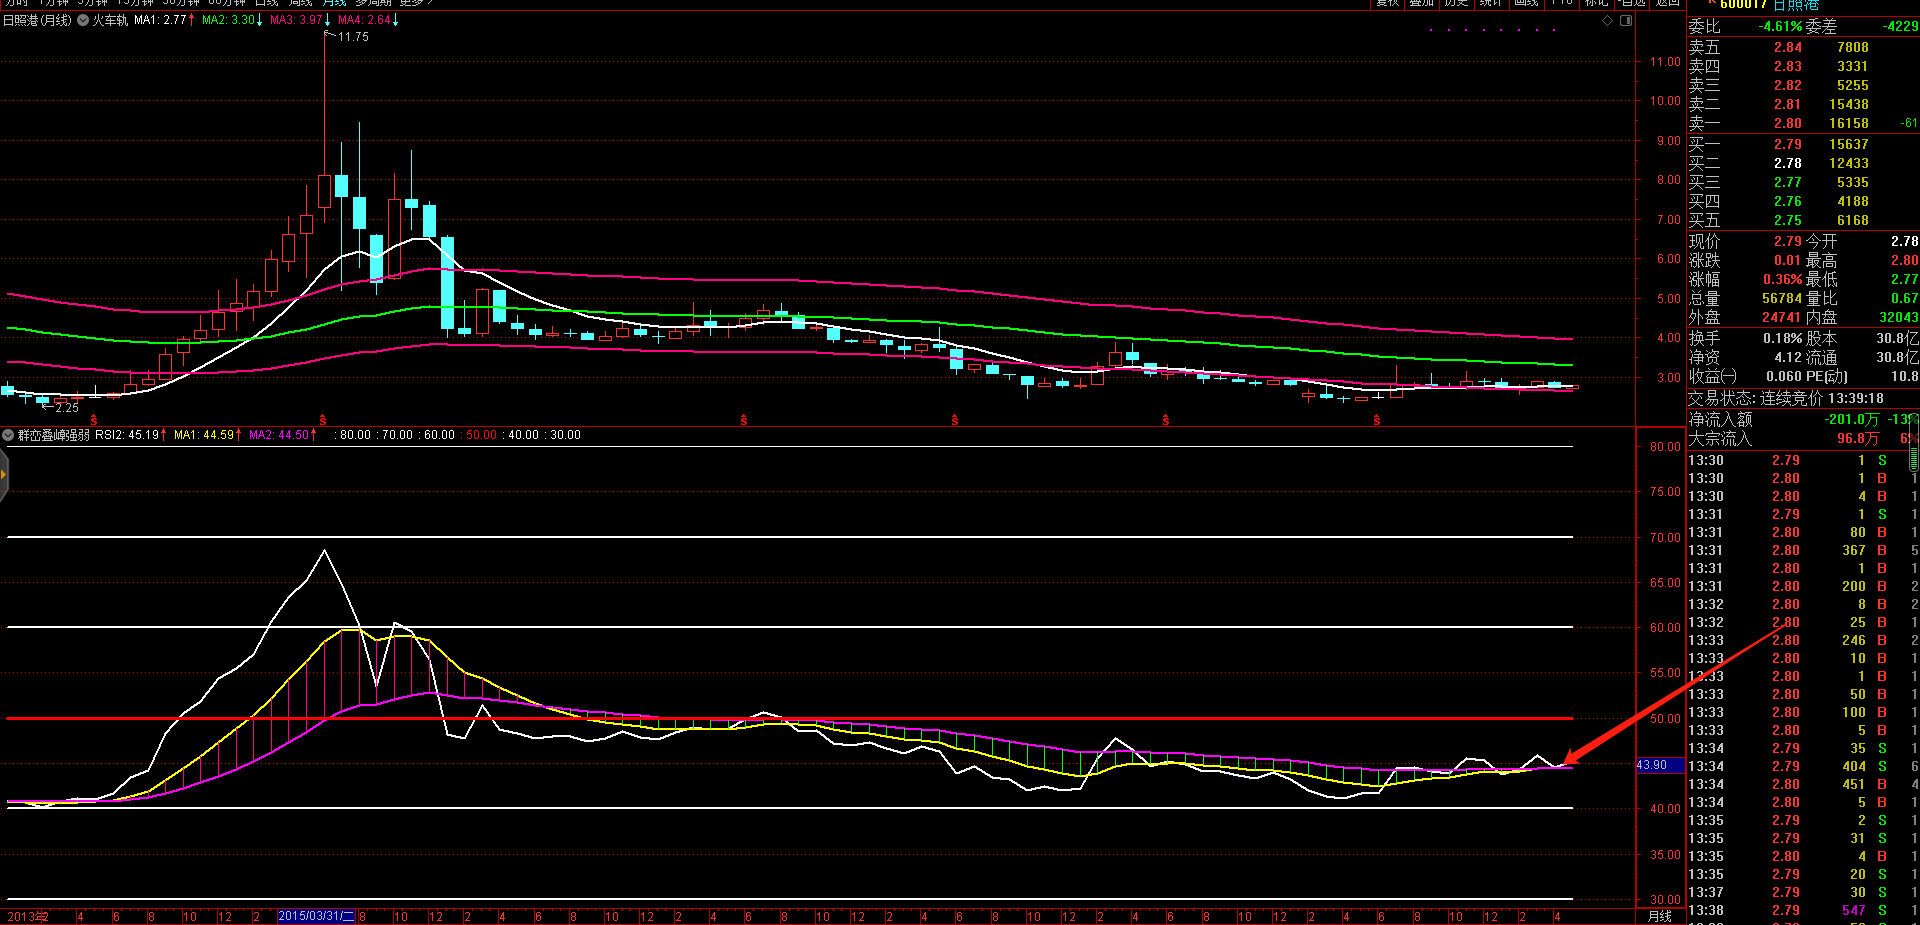The height and width of the screenshot is (925, 1920).
Task: Select the 卖五 2.84 order row
Action: (1803, 47)
